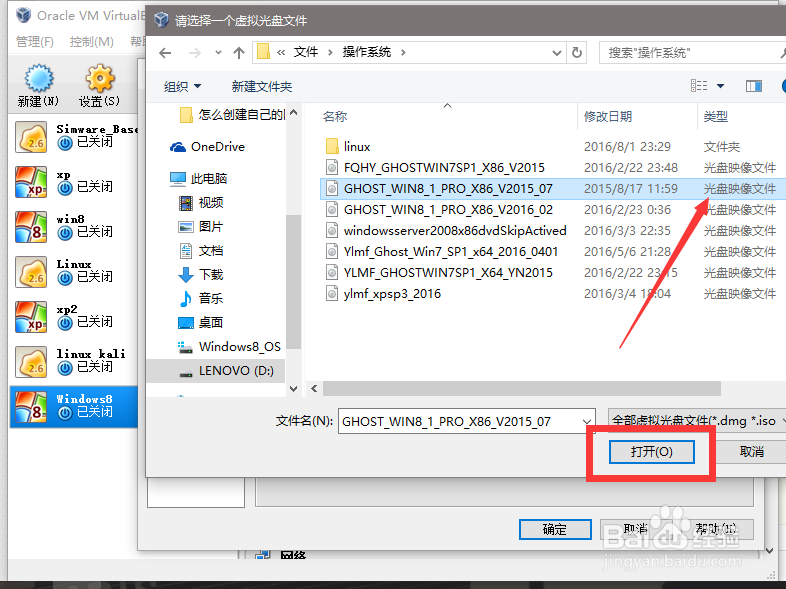Open the 控制(M) menu in VirtualBox
The width and height of the screenshot is (786, 589).
point(92,42)
